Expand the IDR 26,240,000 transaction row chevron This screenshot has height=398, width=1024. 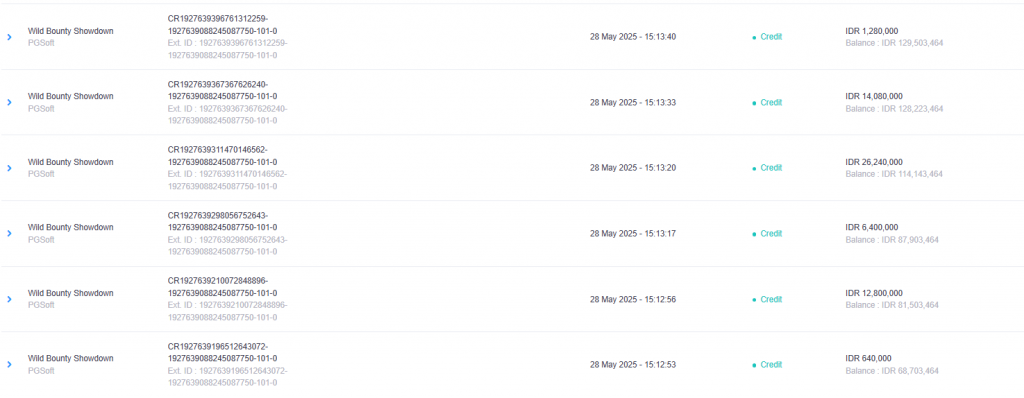[x=9, y=168]
